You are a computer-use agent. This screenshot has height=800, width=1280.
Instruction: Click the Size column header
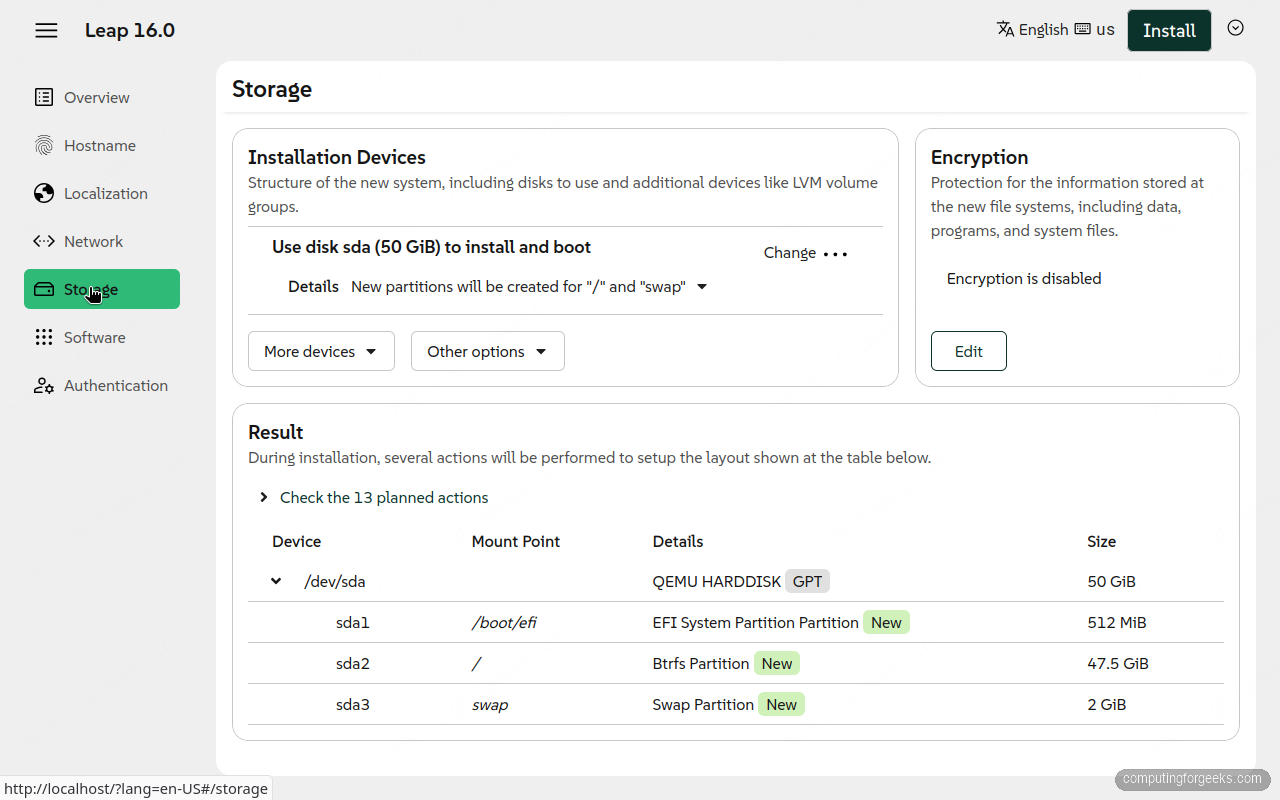click(1102, 541)
